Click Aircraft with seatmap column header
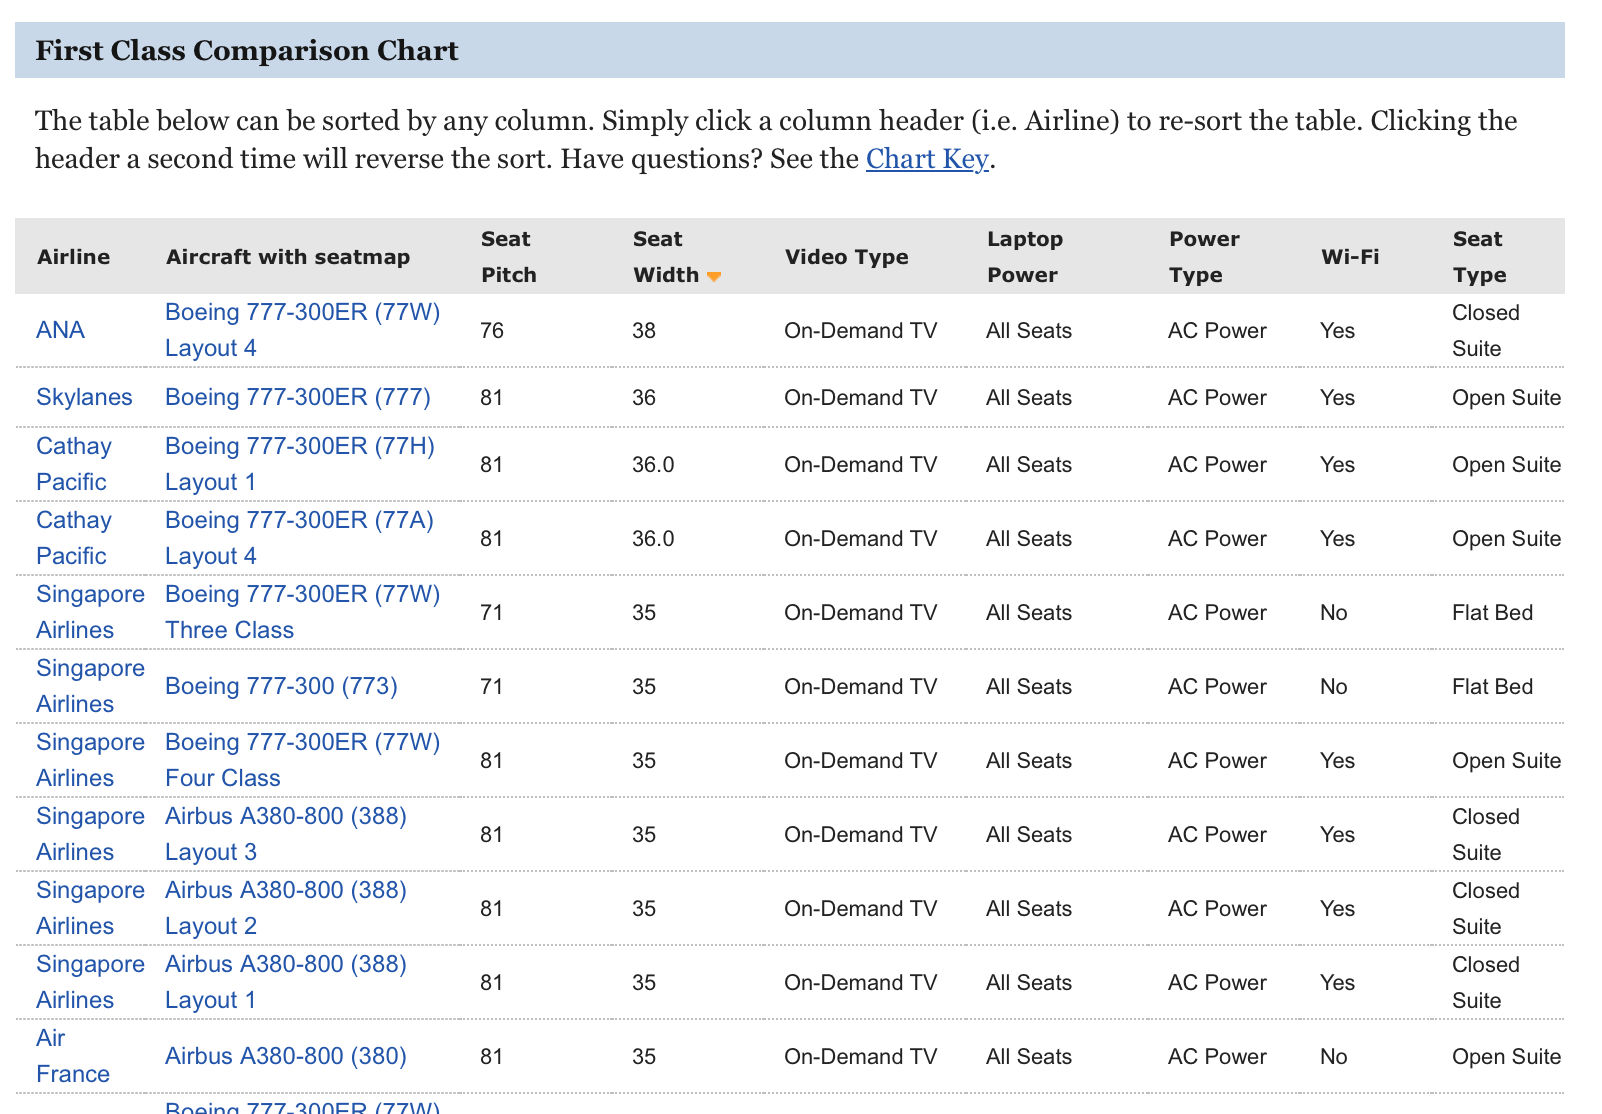Screen dimensions: 1602x1114 (288, 257)
